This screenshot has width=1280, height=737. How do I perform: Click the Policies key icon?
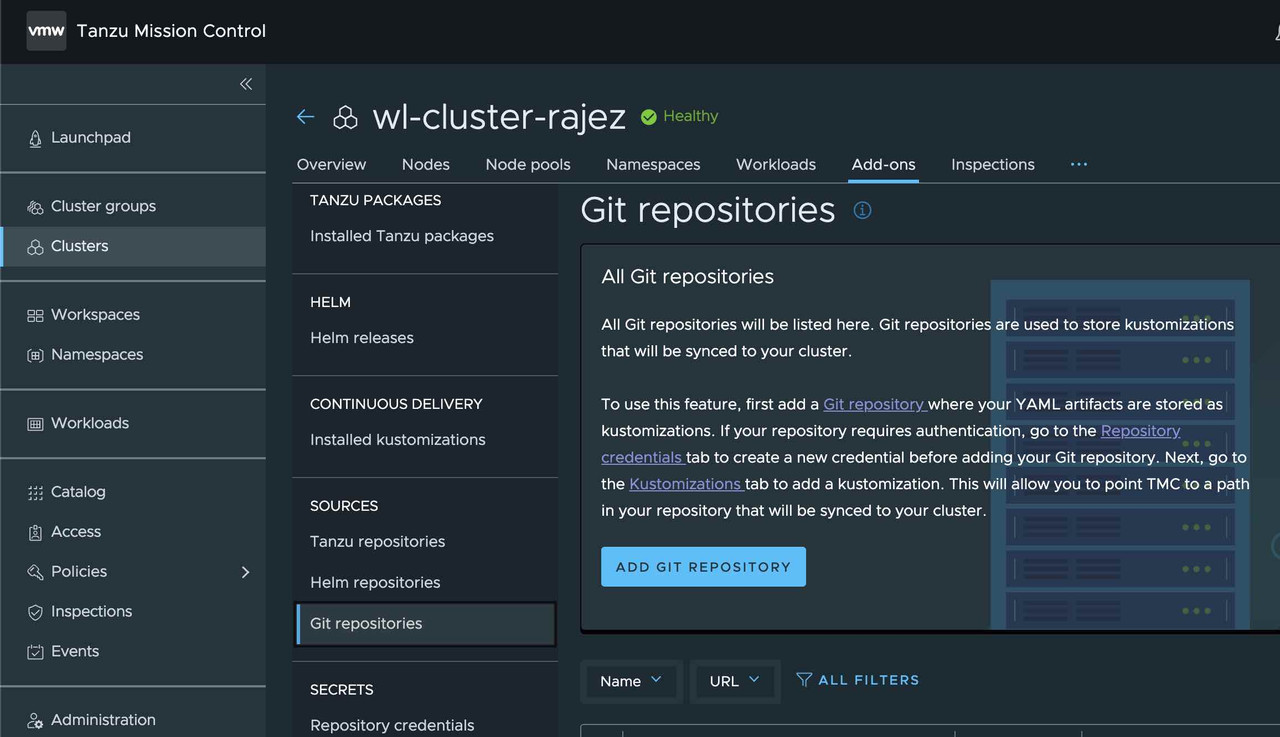pyautogui.click(x=35, y=572)
